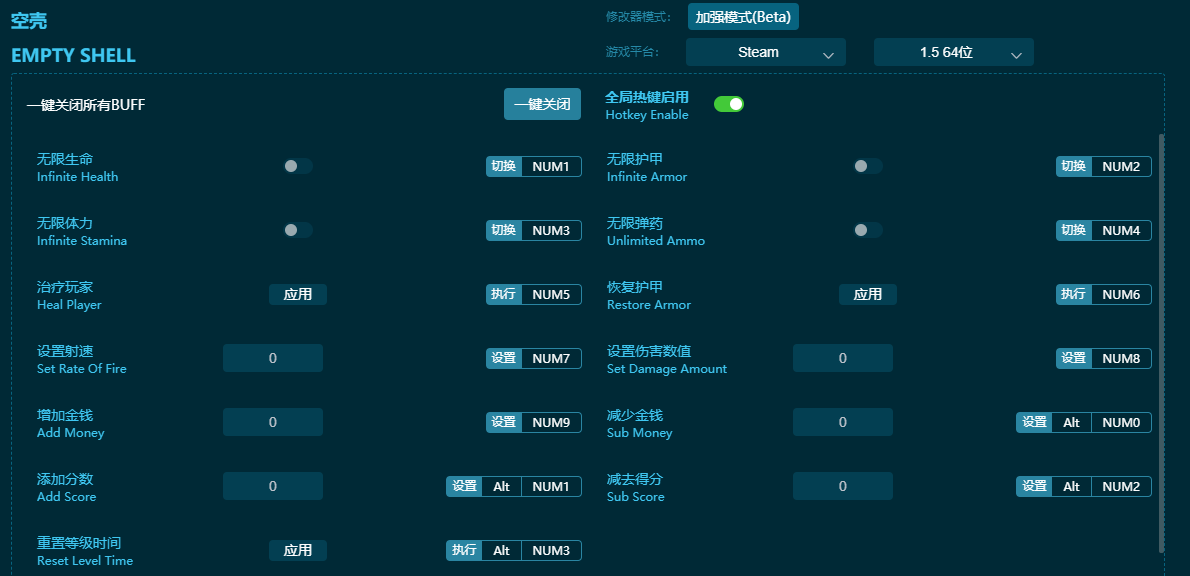Click NUM4 hotkey key for Unlimited Ammo
Viewport: 1190px width, 576px height.
click(x=1122, y=230)
